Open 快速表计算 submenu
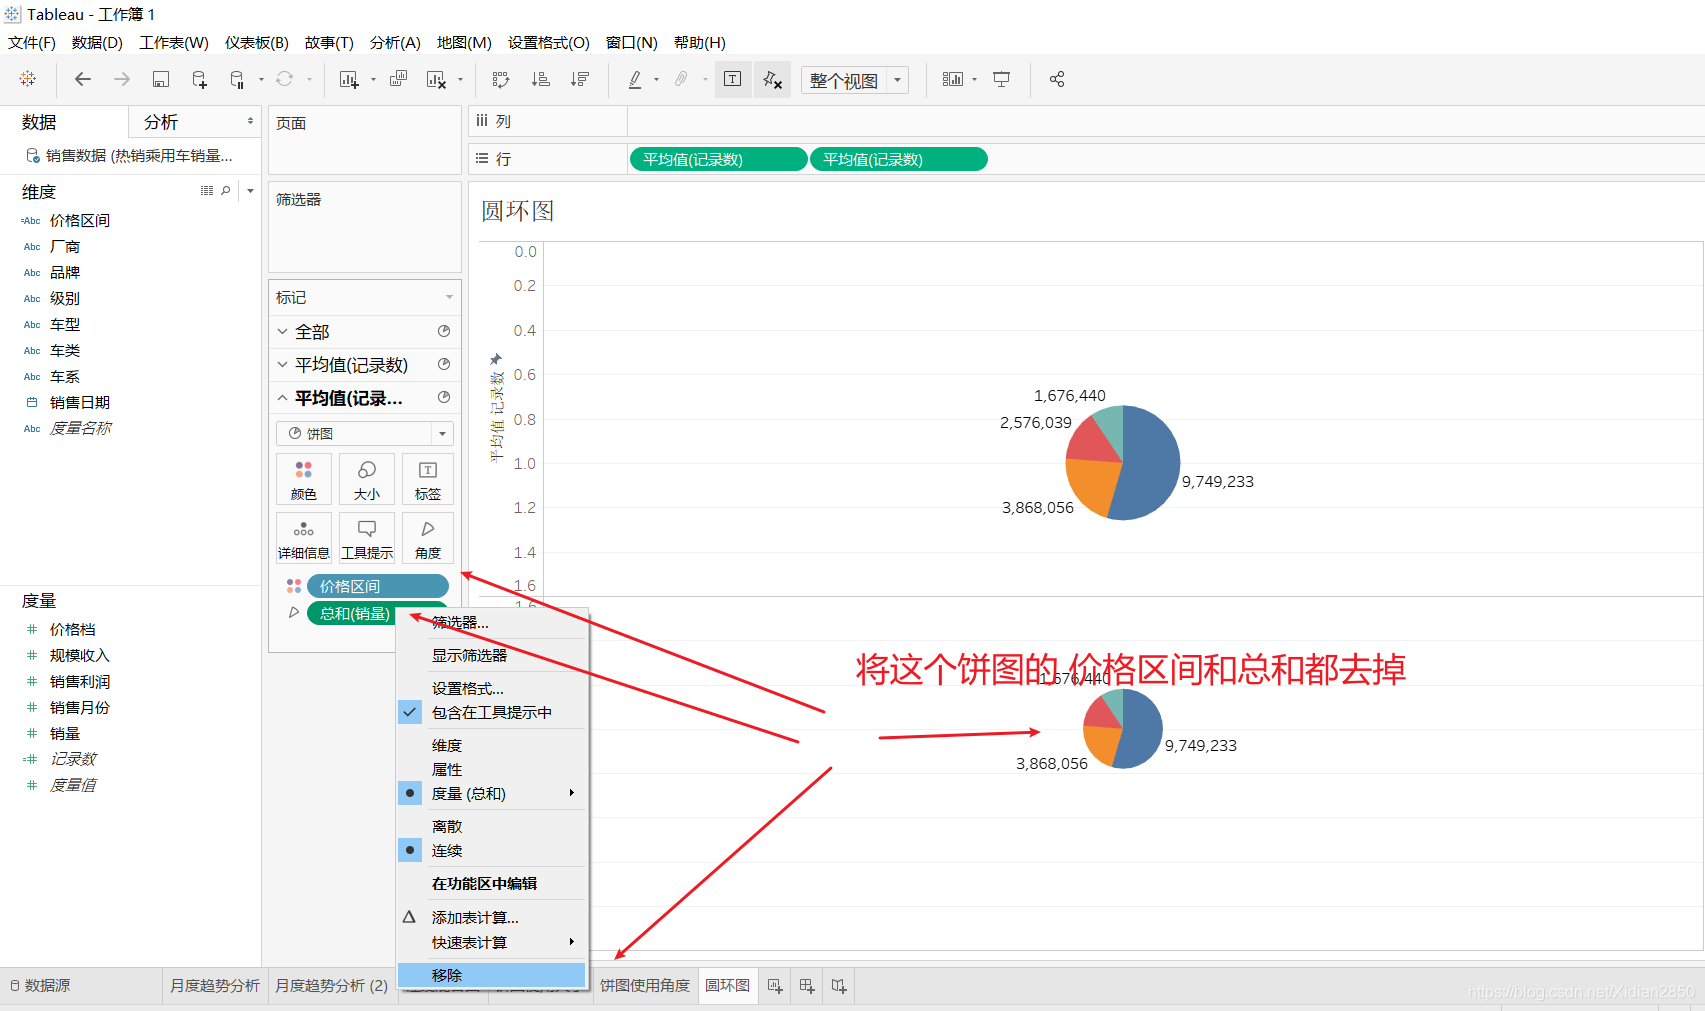Screen dimensions: 1705x1011 (x=491, y=942)
